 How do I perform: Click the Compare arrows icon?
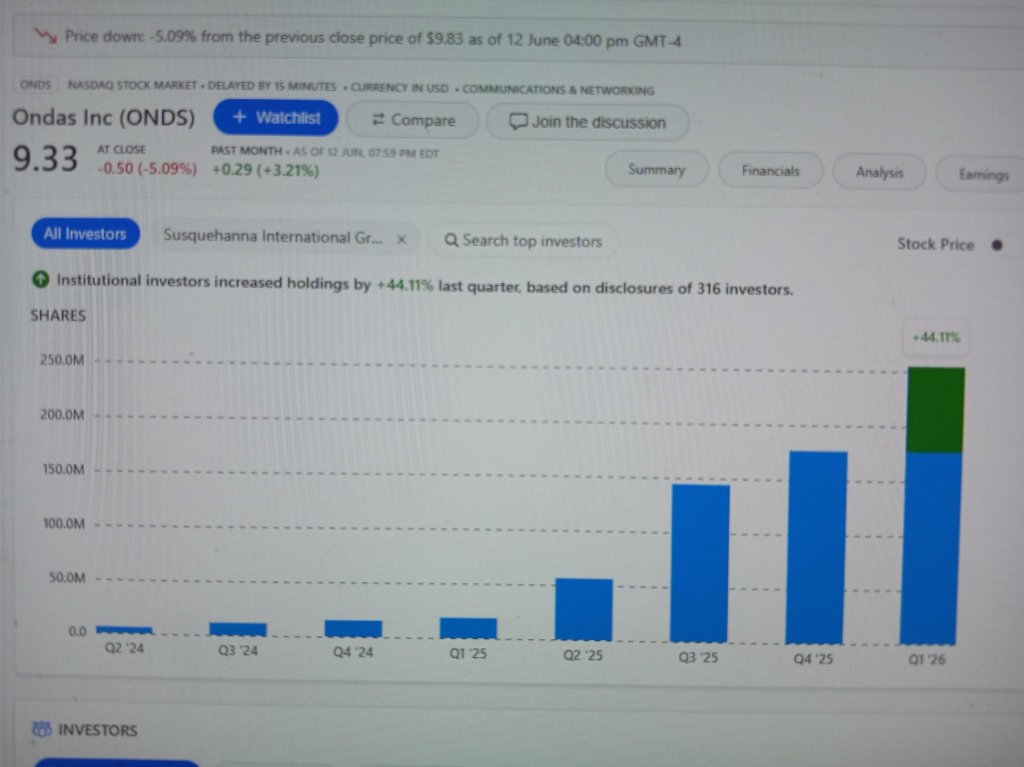[378, 120]
